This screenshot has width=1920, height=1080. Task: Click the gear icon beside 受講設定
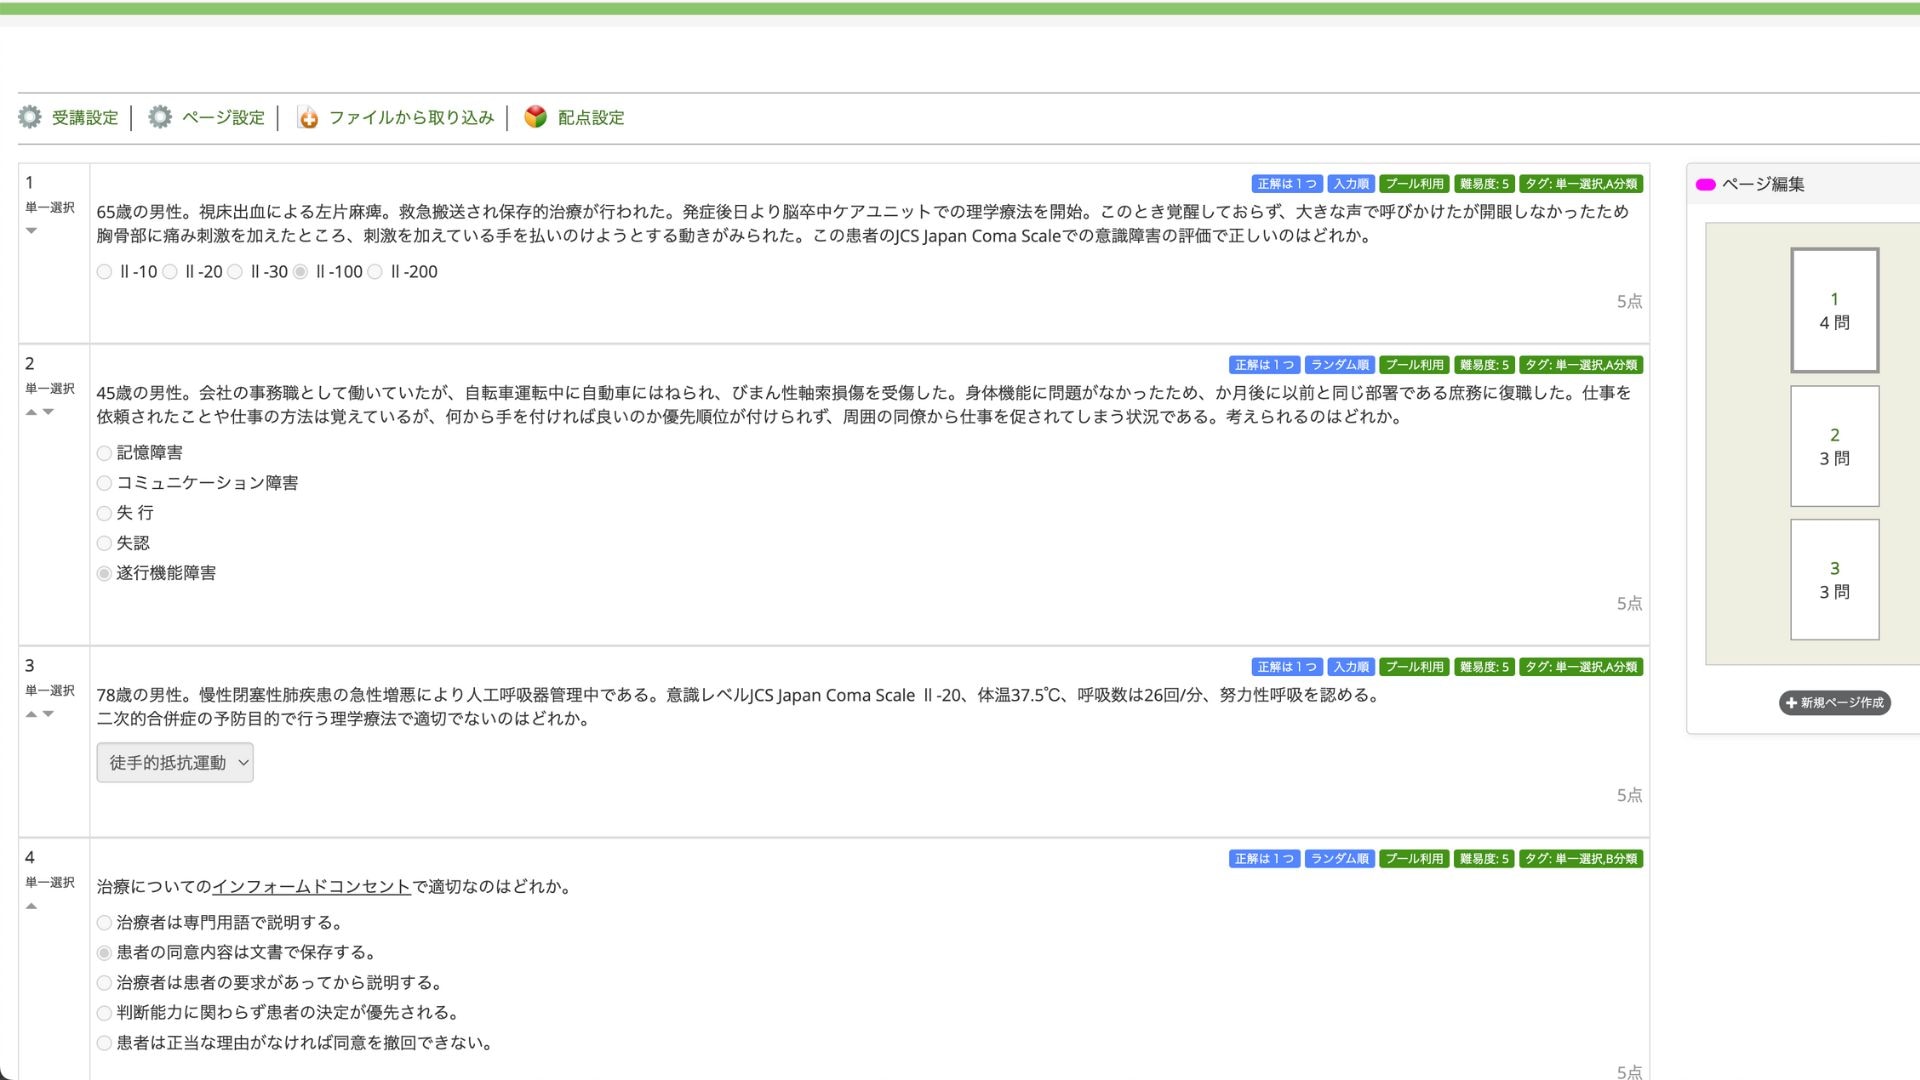pyautogui.click(x=30, y=117)
